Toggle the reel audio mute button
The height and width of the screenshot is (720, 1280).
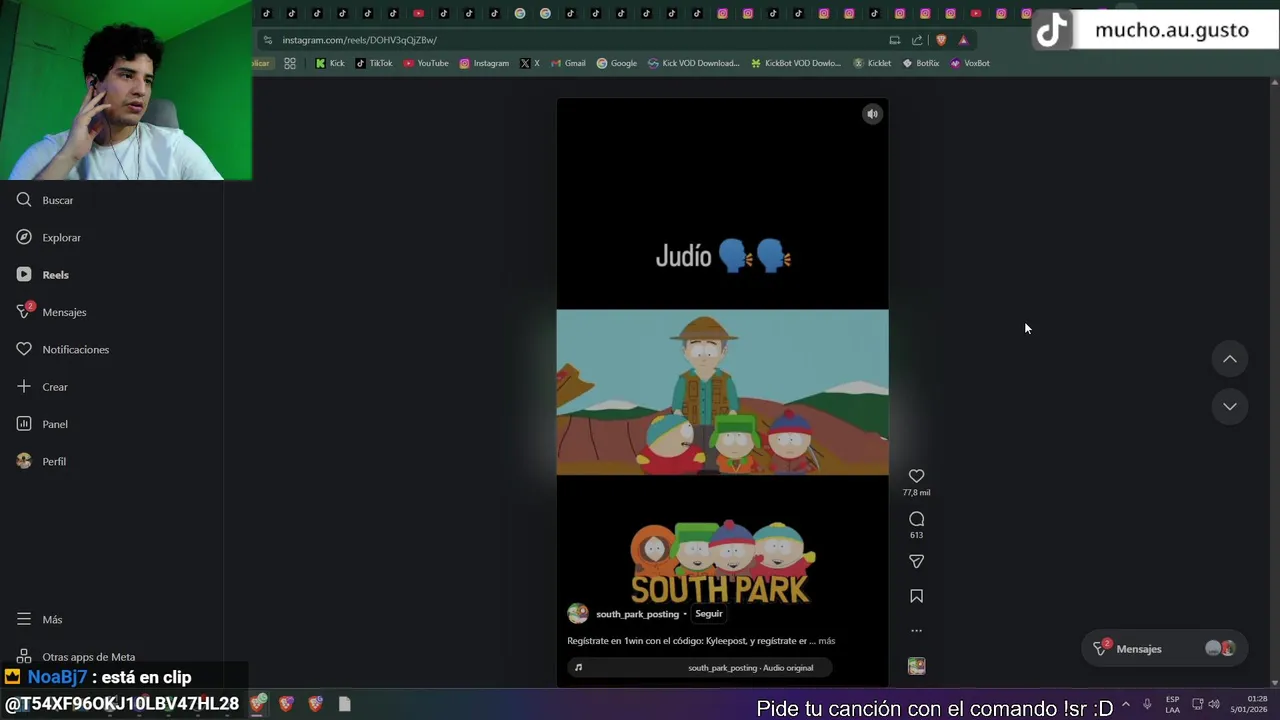coord(872,114)
